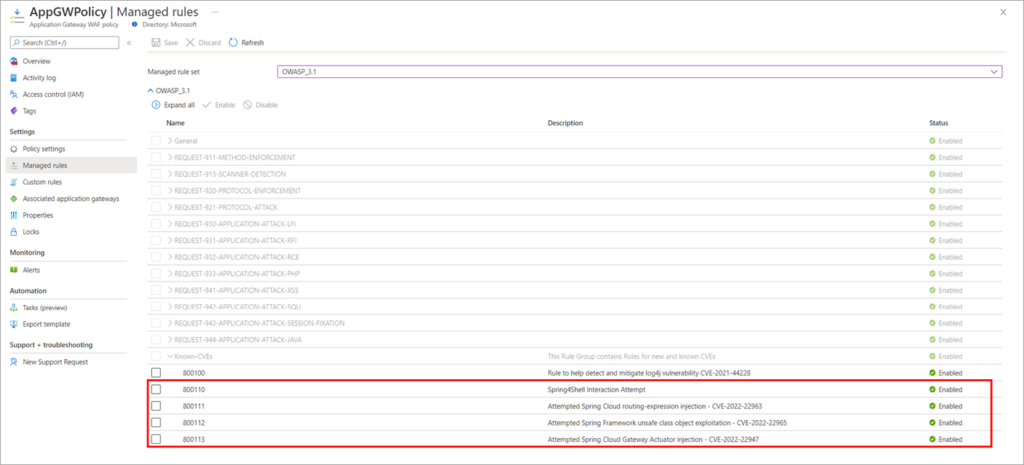Click the Enable button
1024x465 pixels.
219,104
